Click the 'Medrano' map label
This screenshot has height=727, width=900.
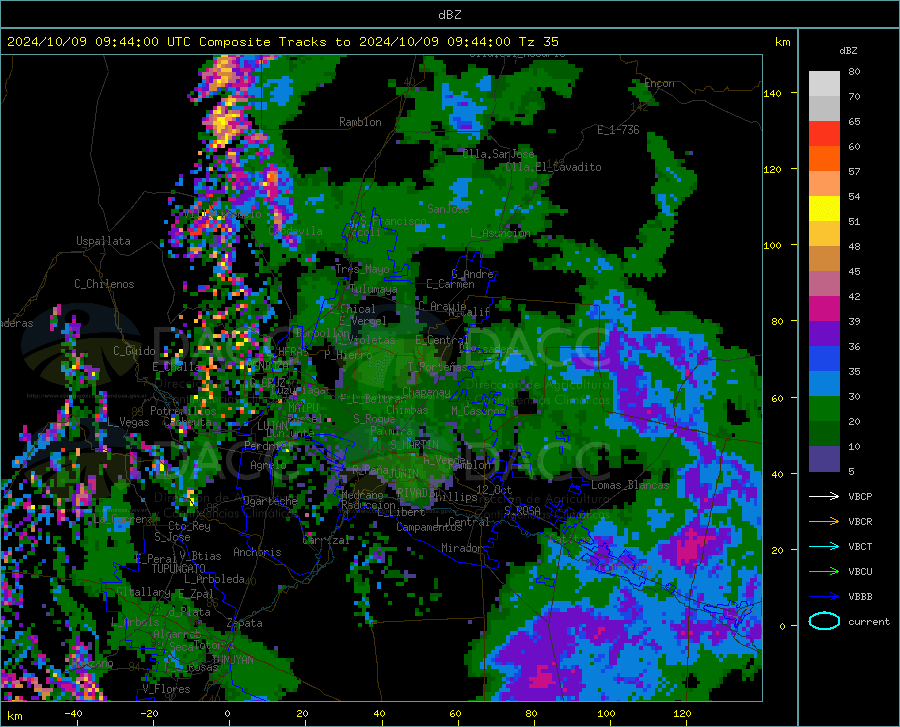[x=362, y=495]
